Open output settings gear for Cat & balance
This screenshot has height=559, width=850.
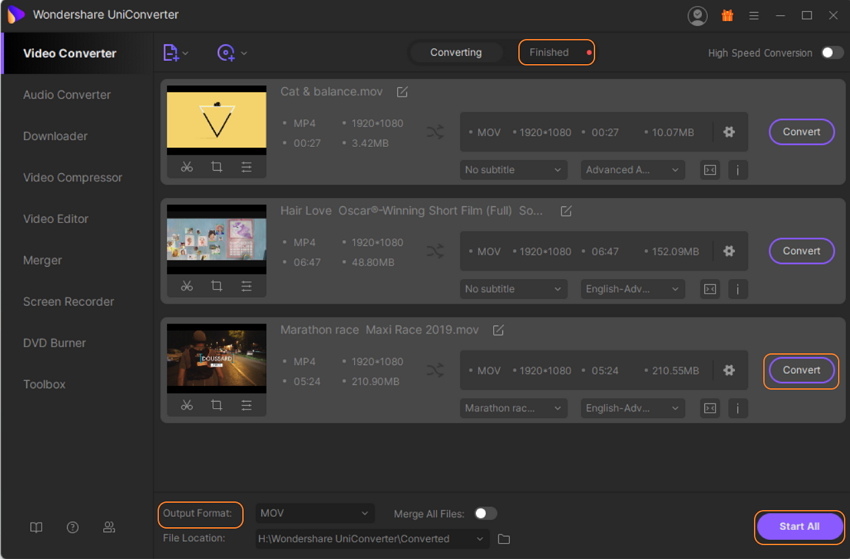pos(729,132)
